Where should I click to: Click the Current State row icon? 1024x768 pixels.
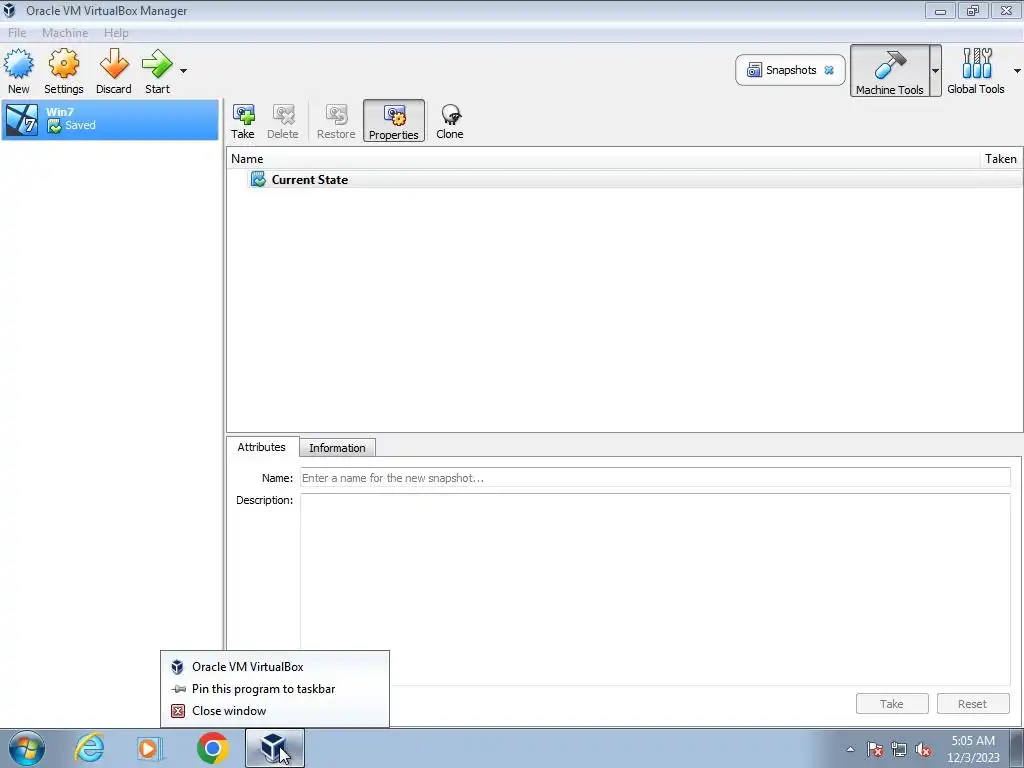pos(258,180)
